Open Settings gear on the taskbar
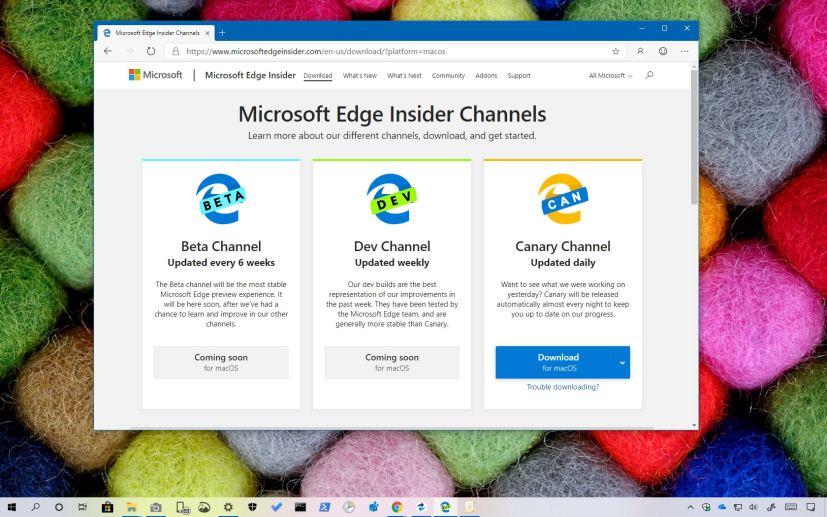Screen dimensions: 827x517 [x=228, y=508]
